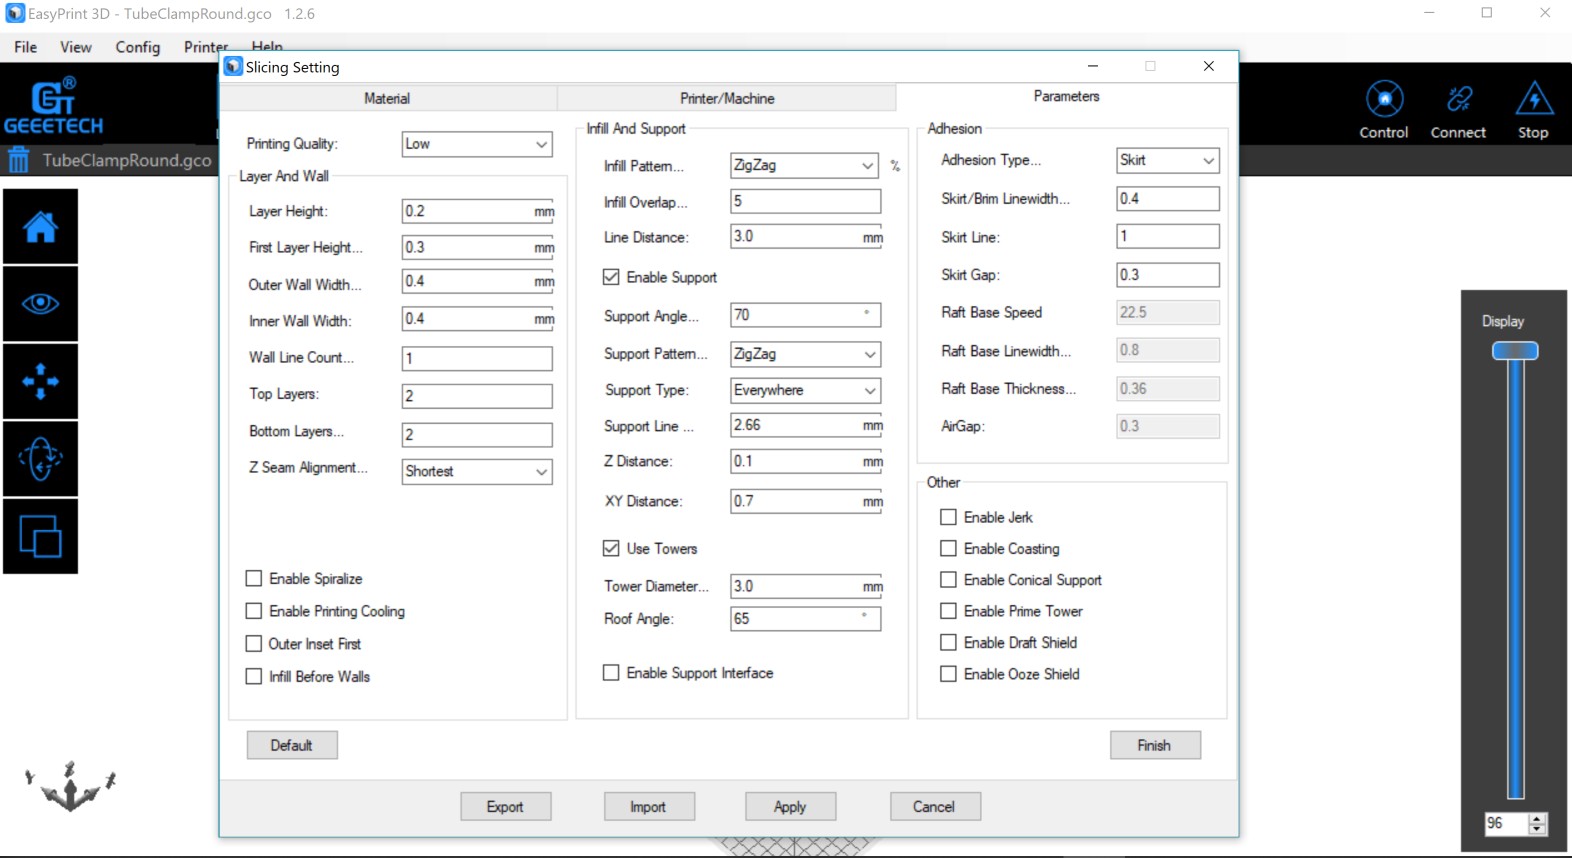
Task: Uncheck the Enable Support checkbox
Action: click(x=611, y=277)
